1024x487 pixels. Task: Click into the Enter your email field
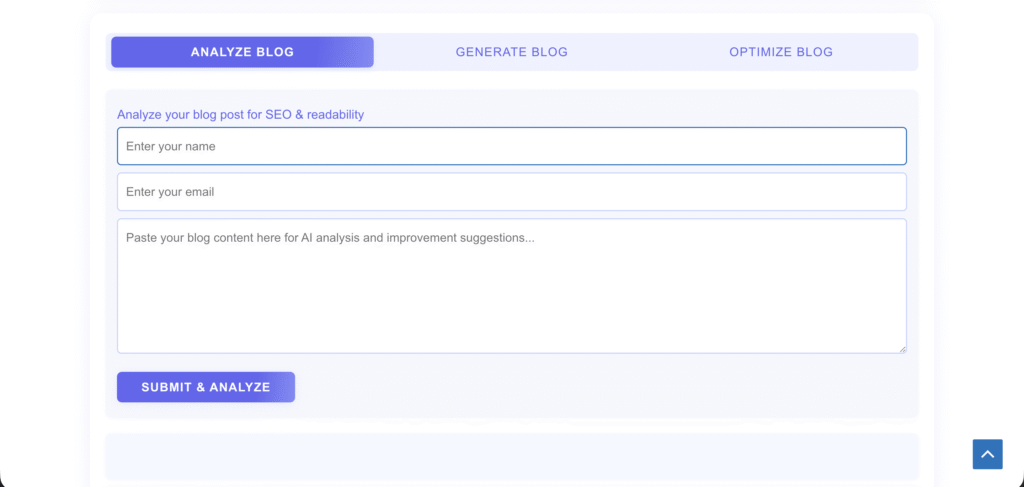coord(511,192)
